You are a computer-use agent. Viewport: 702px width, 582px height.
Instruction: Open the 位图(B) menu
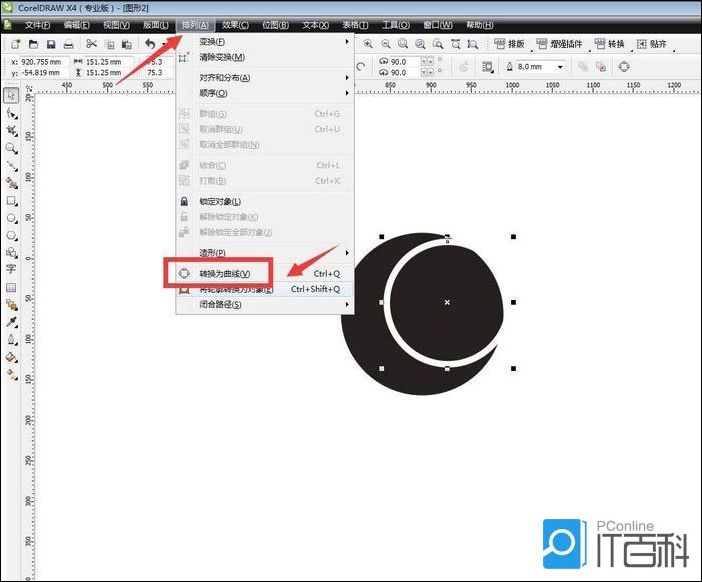(275, 25)
